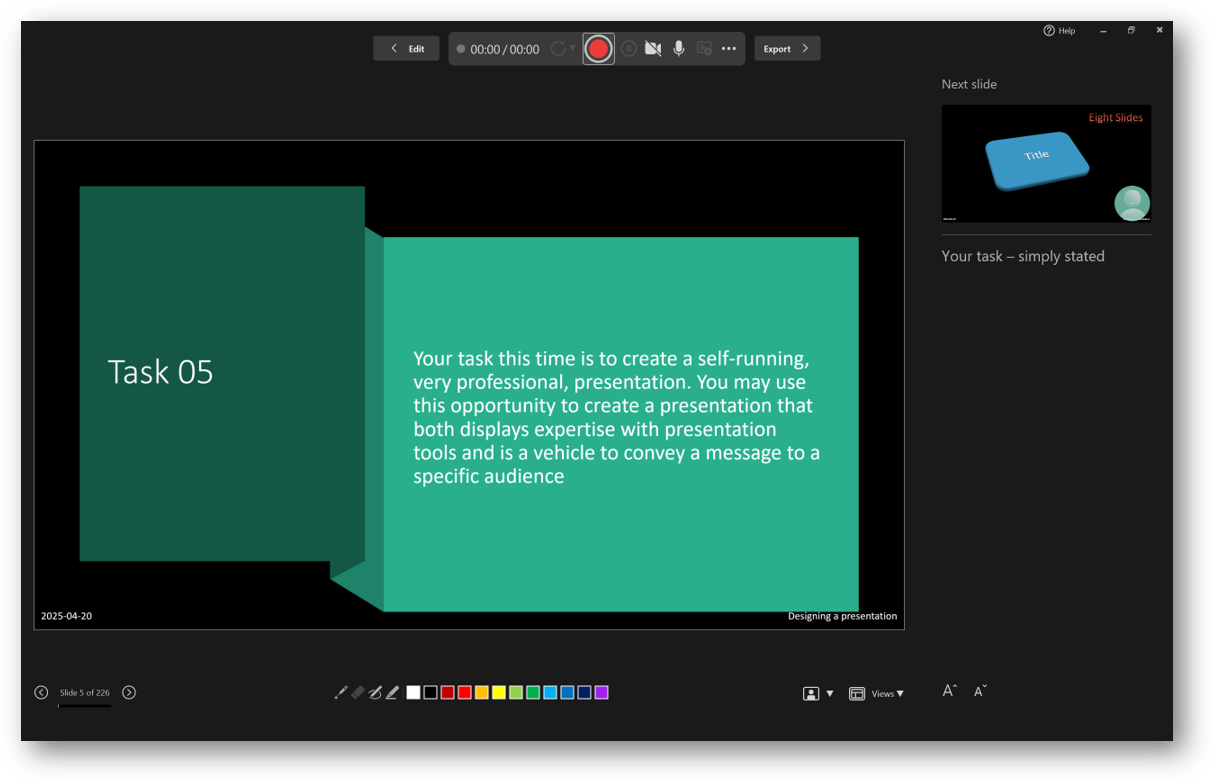The height and width of the screenshot is (783, 1215).
Task: Open Help from the title bar
Action: pyautogui.click(x=1059, y=30)
